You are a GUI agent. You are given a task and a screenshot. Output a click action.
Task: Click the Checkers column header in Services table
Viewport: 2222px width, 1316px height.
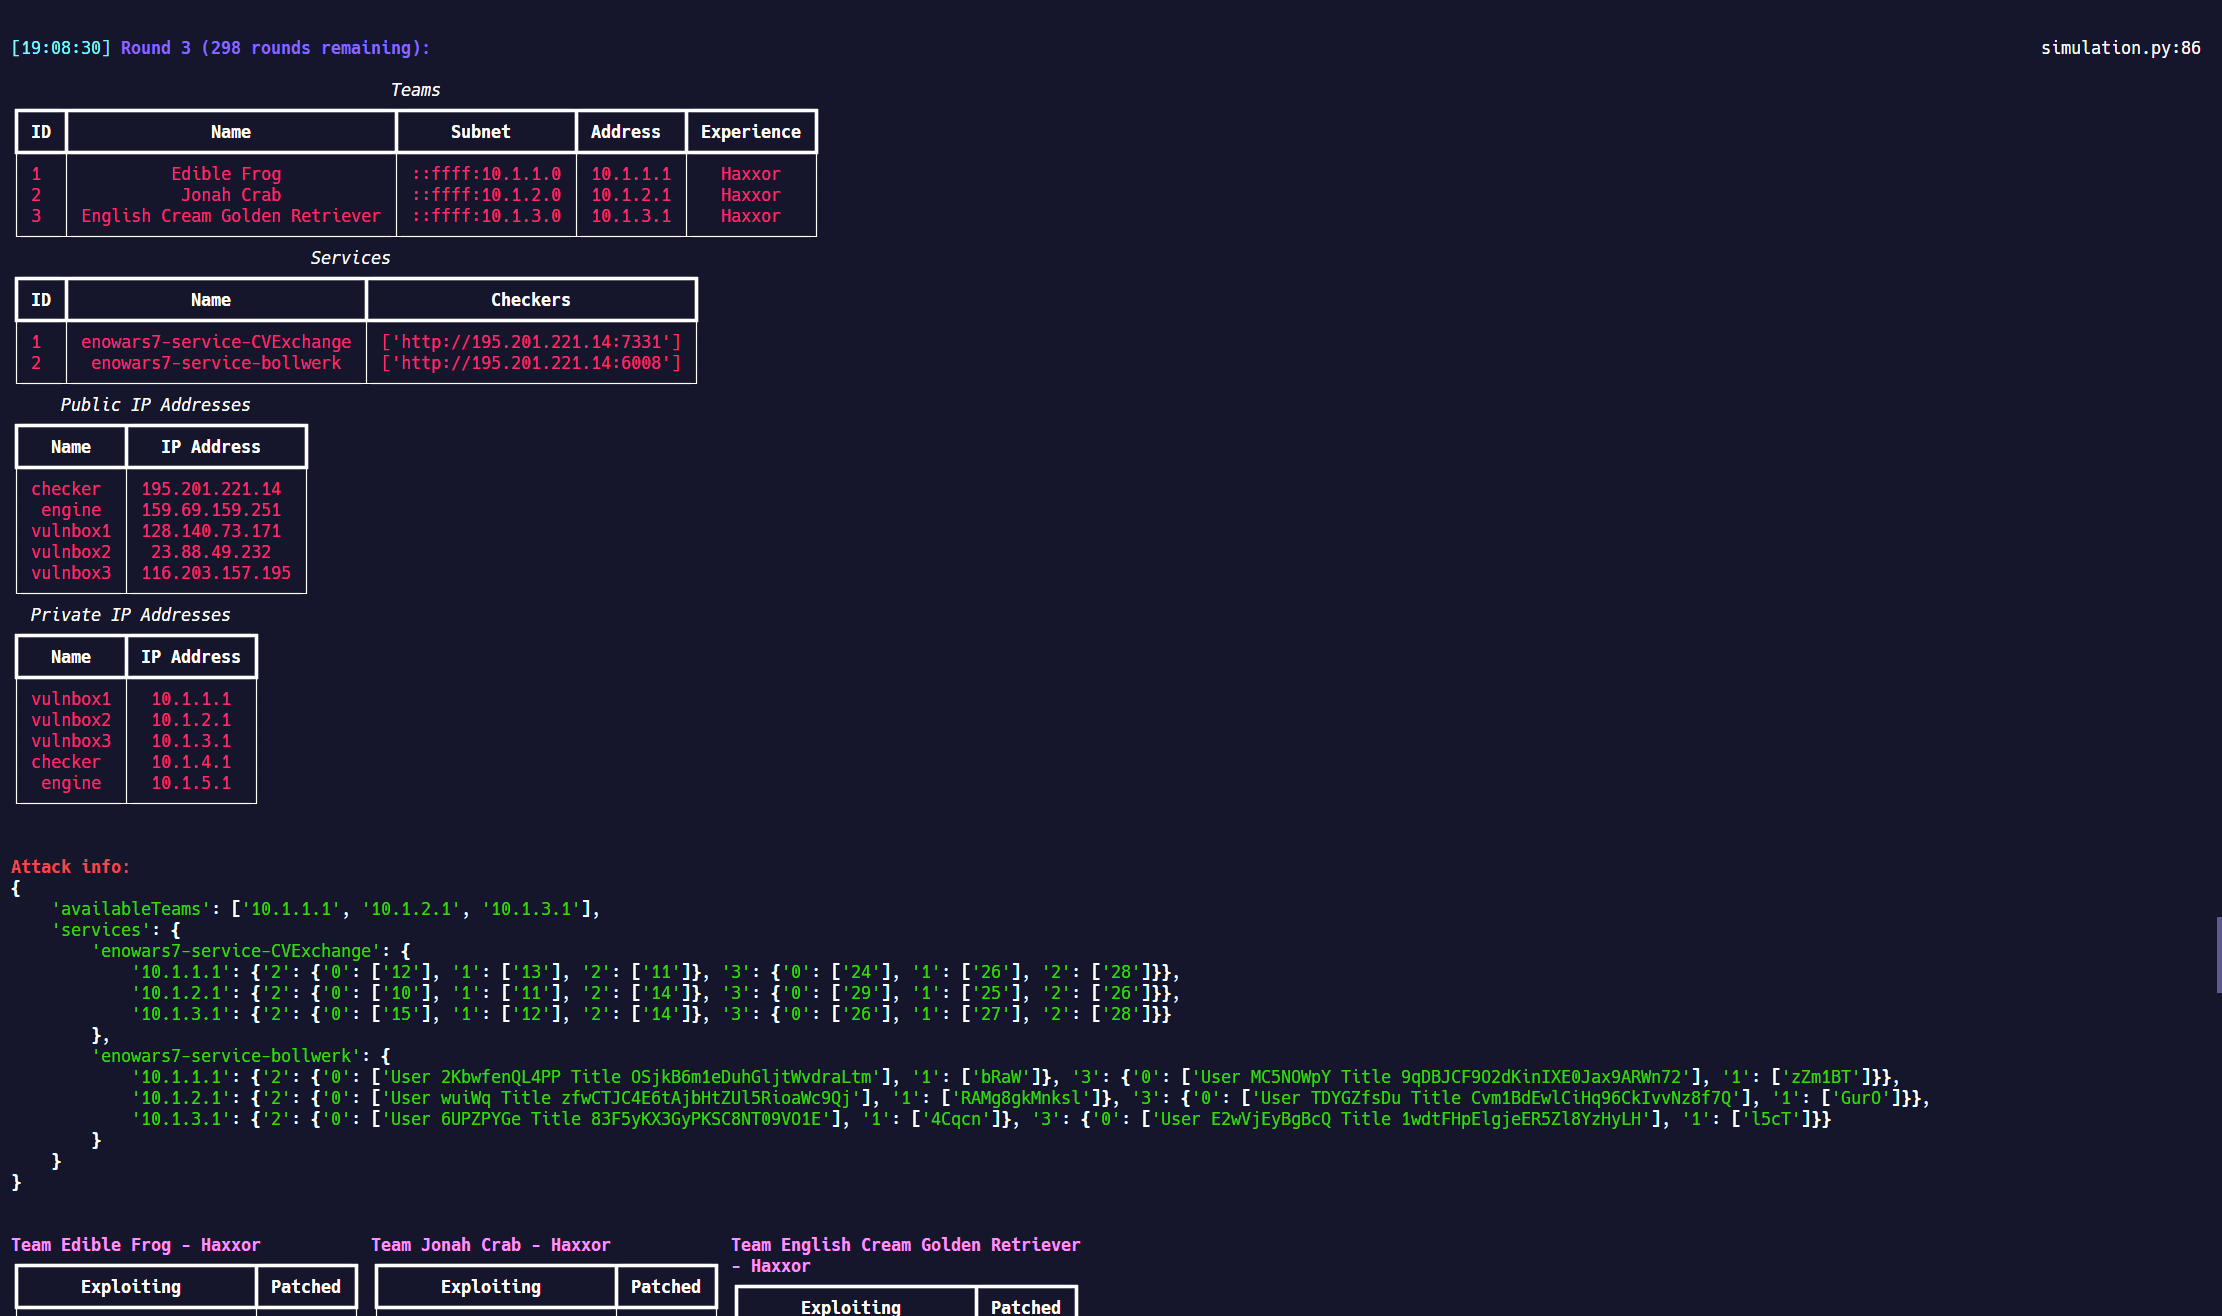tap(530, 299)
